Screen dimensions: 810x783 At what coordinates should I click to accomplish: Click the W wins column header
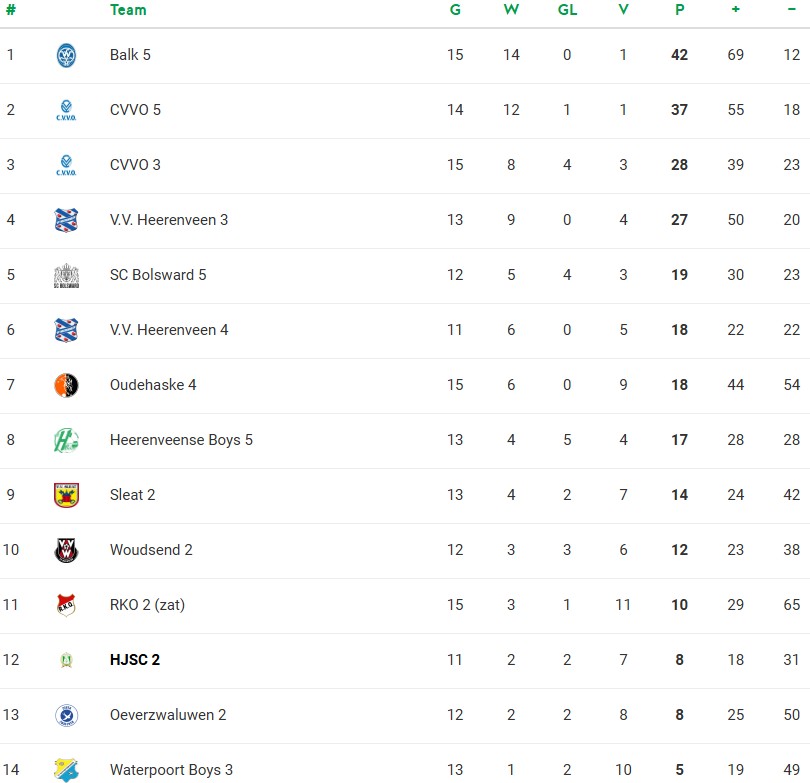pyautogui.click(x=511, y=10)
